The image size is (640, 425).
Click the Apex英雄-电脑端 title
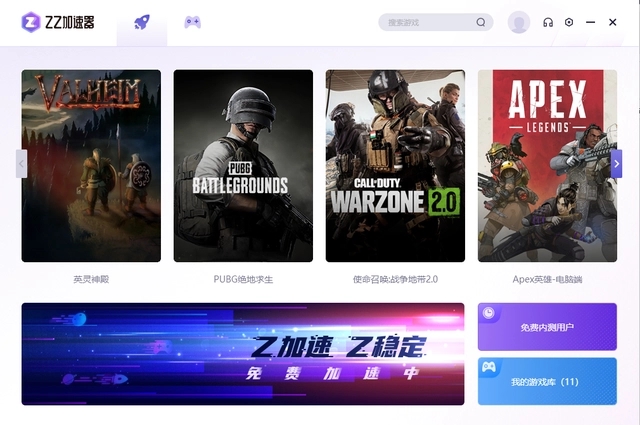point(547,279)
